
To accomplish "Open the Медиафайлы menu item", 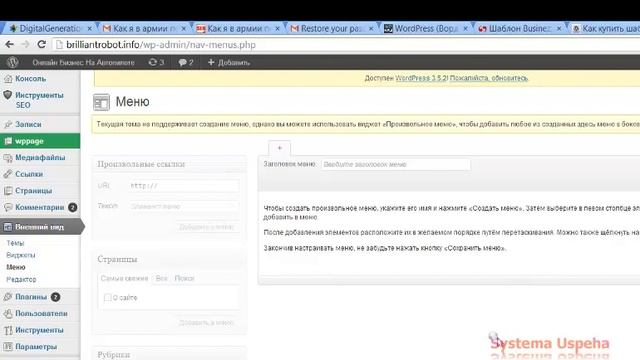I will (40, 157).
